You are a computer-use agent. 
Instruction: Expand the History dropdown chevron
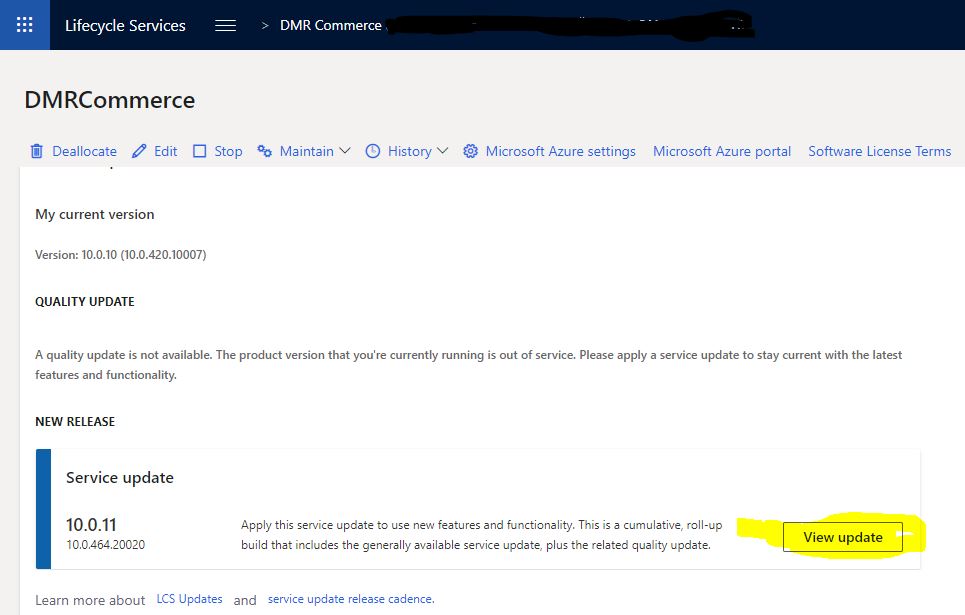[x=442, y=151]
